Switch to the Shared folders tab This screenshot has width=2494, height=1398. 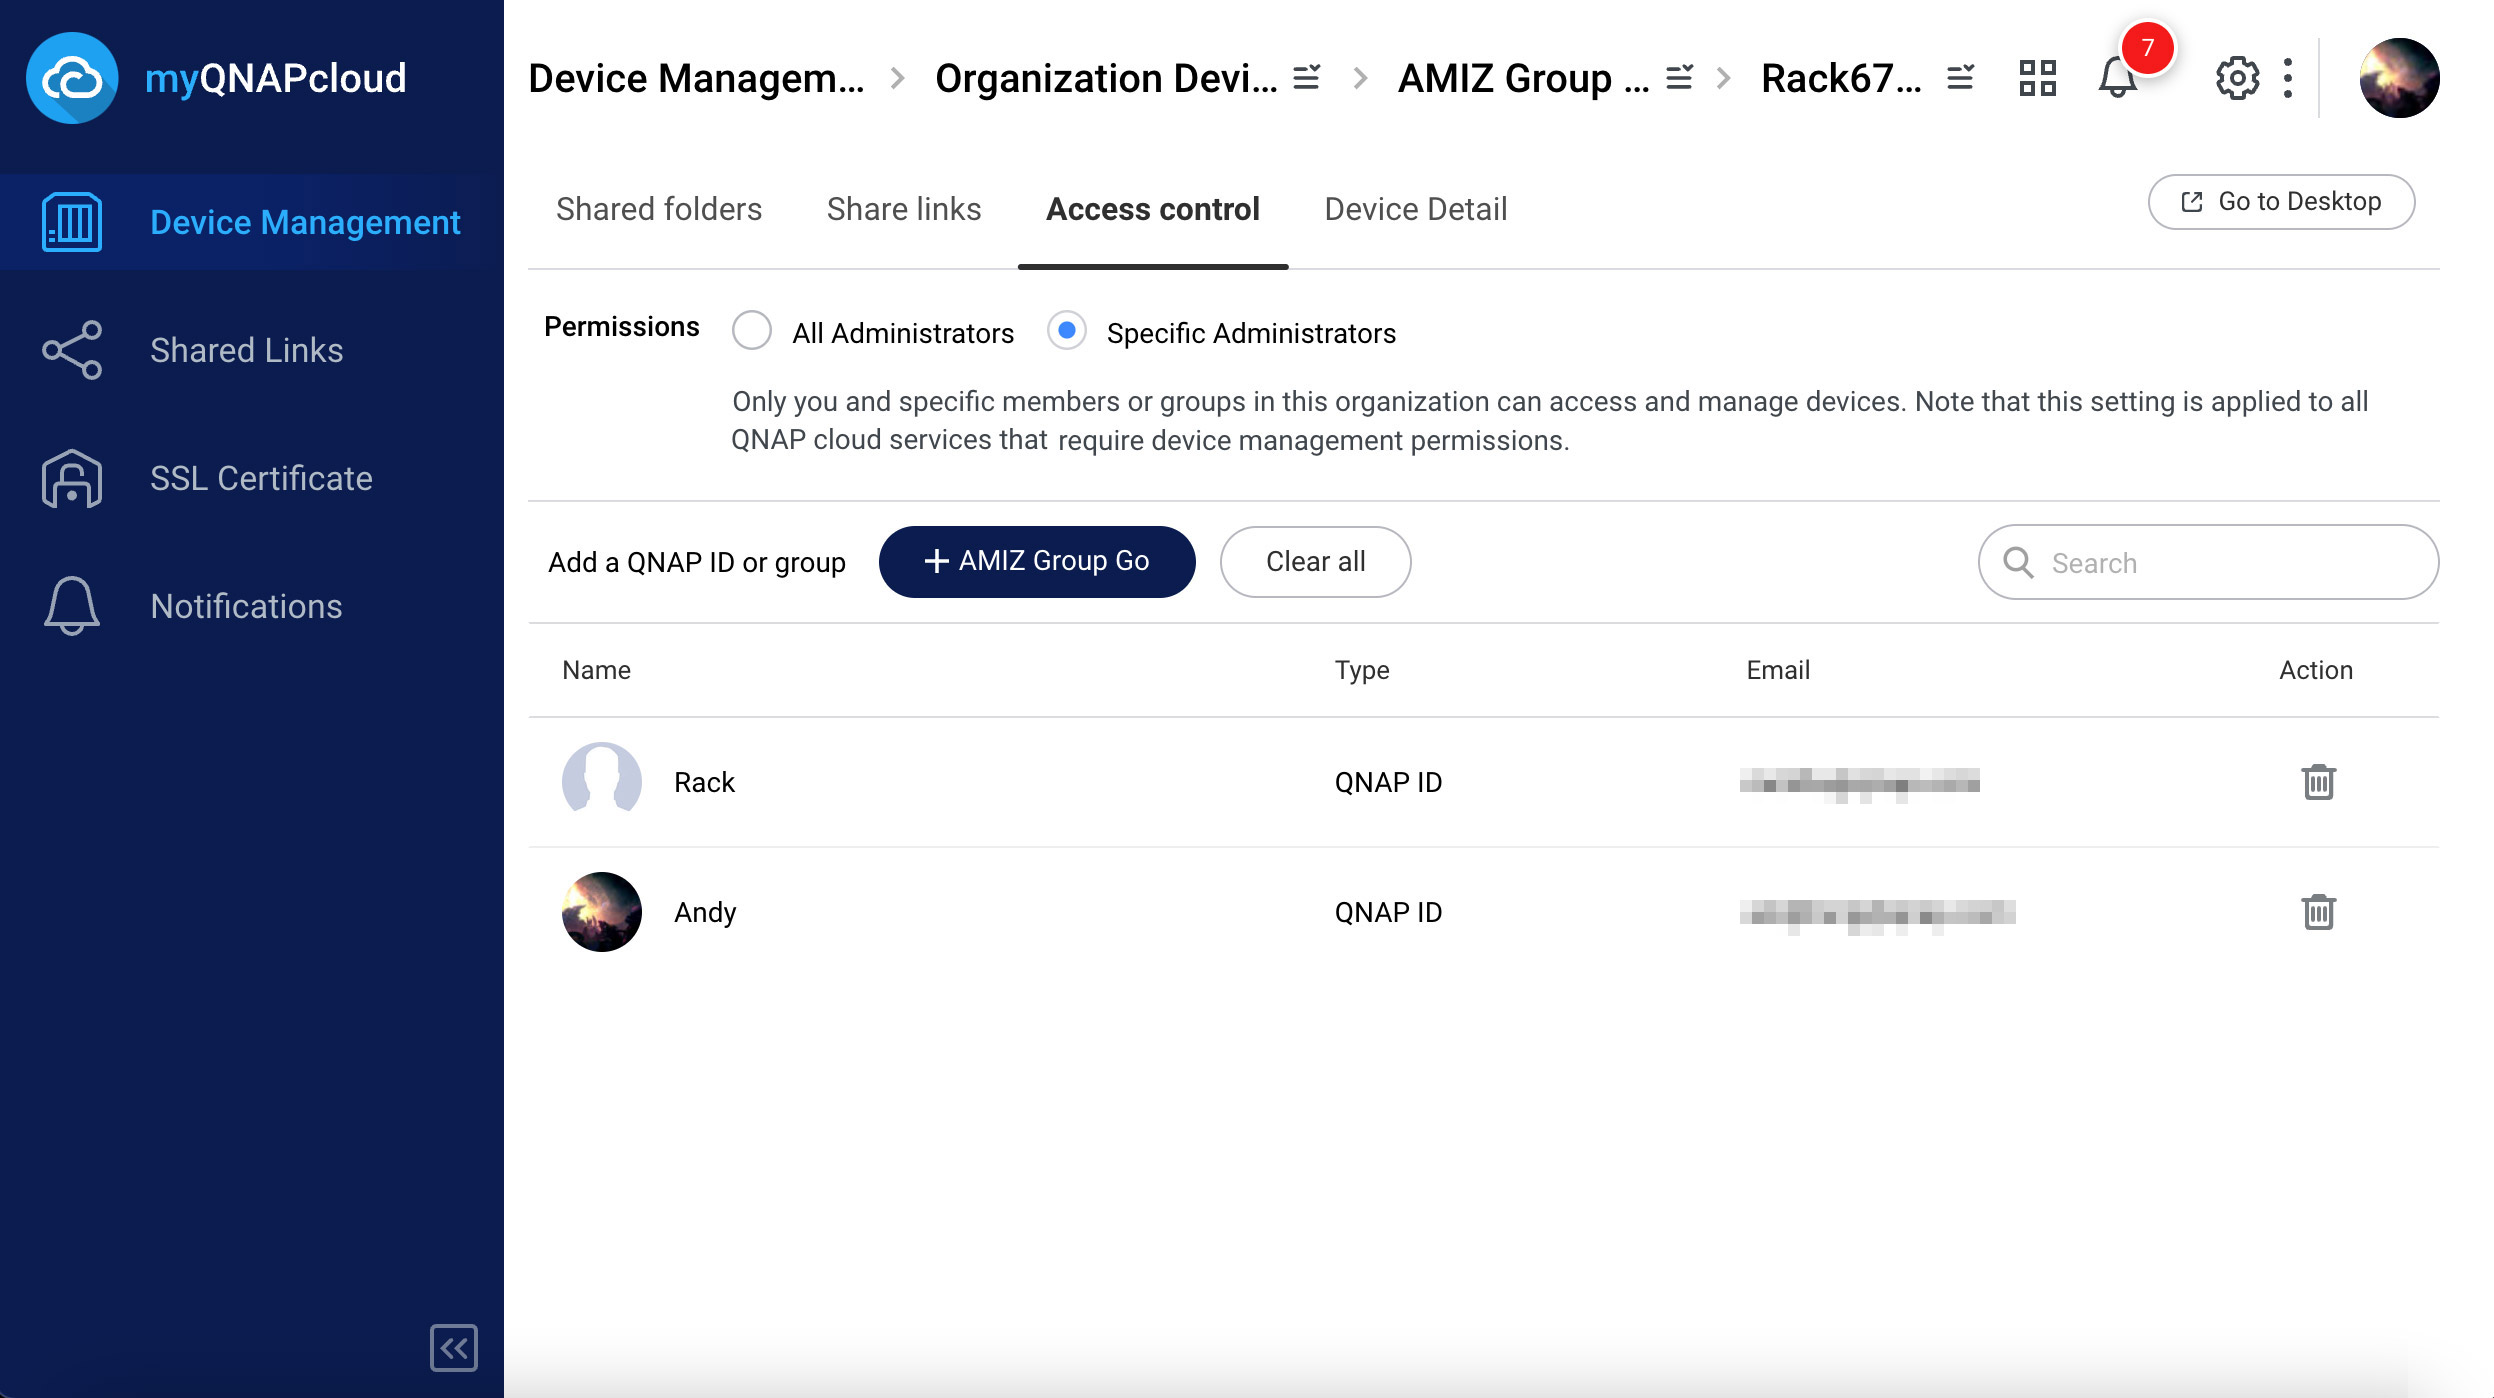tap(659, 209)
